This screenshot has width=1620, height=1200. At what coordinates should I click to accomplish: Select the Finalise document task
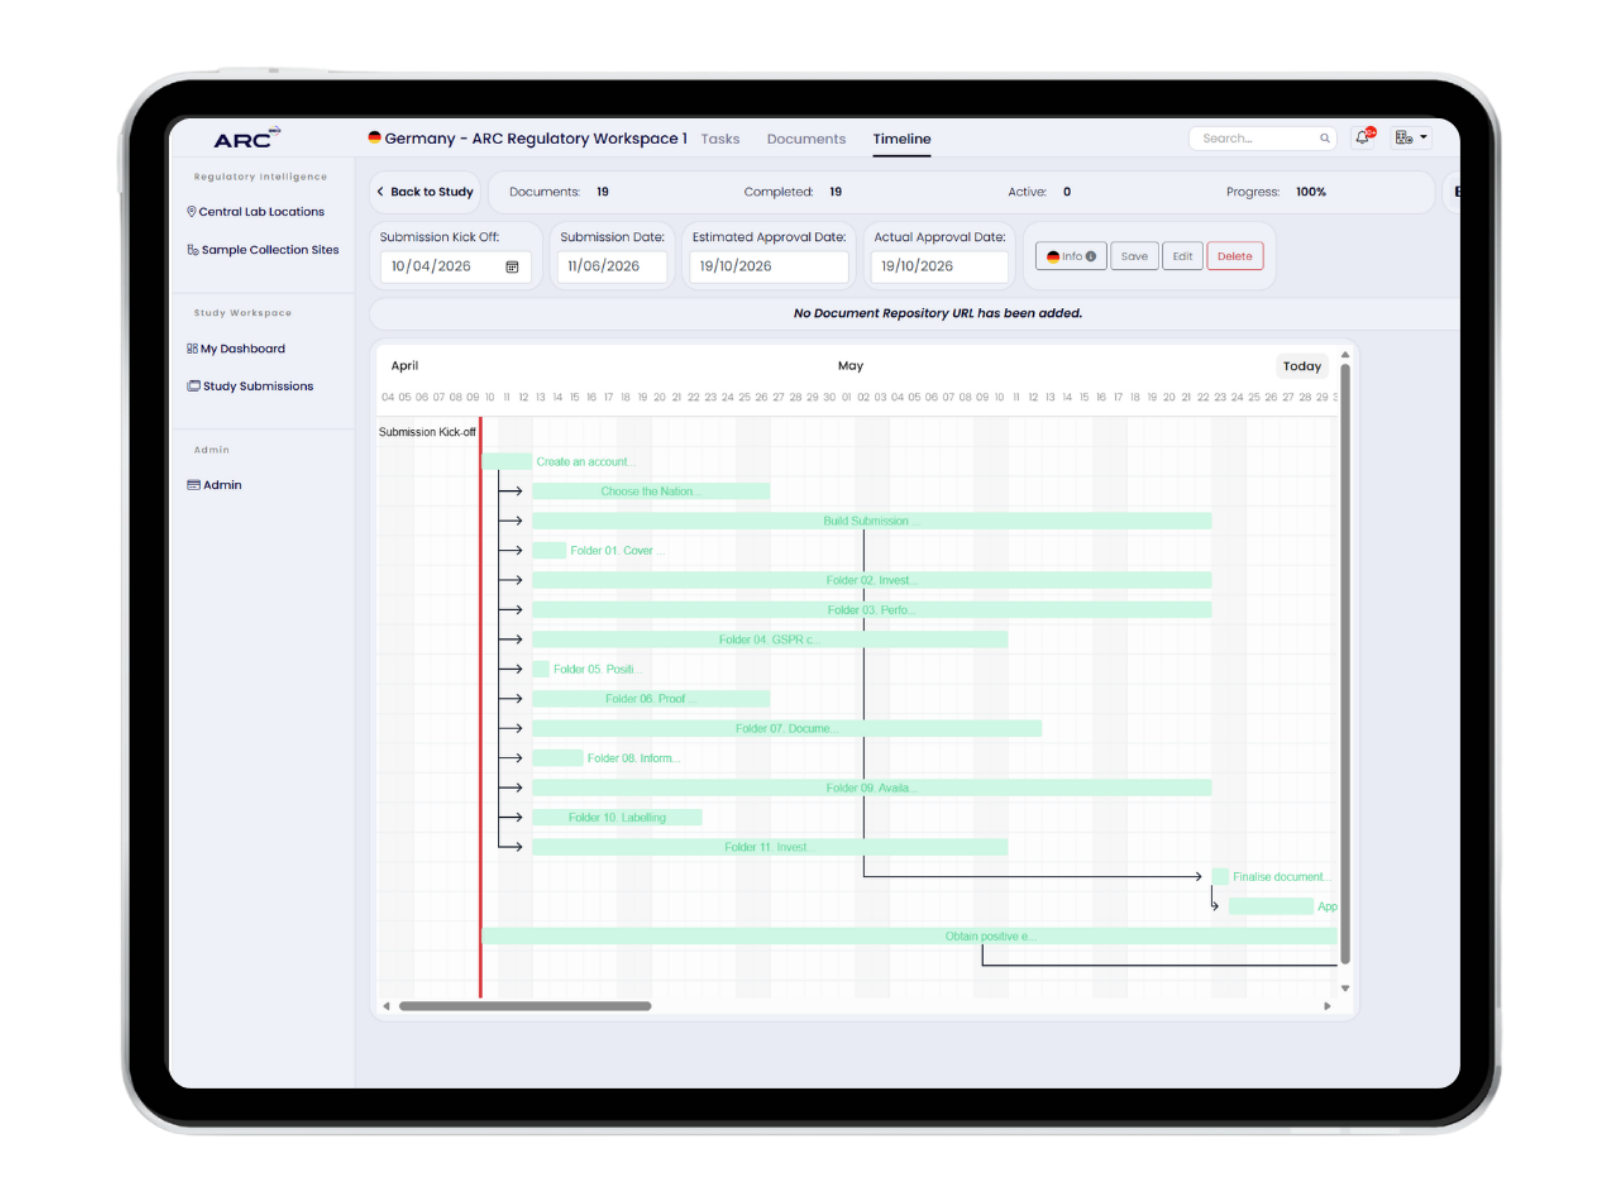[1220, 877]
